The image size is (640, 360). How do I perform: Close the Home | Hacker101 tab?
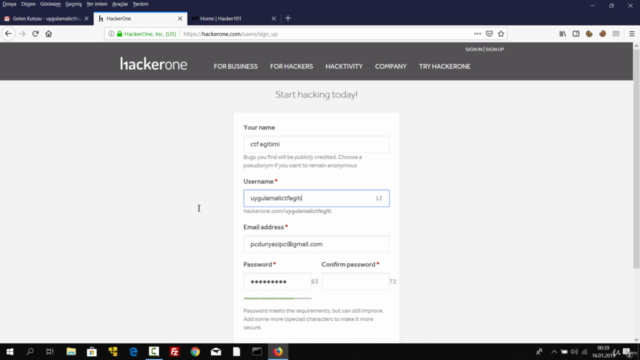coord(273,18)
